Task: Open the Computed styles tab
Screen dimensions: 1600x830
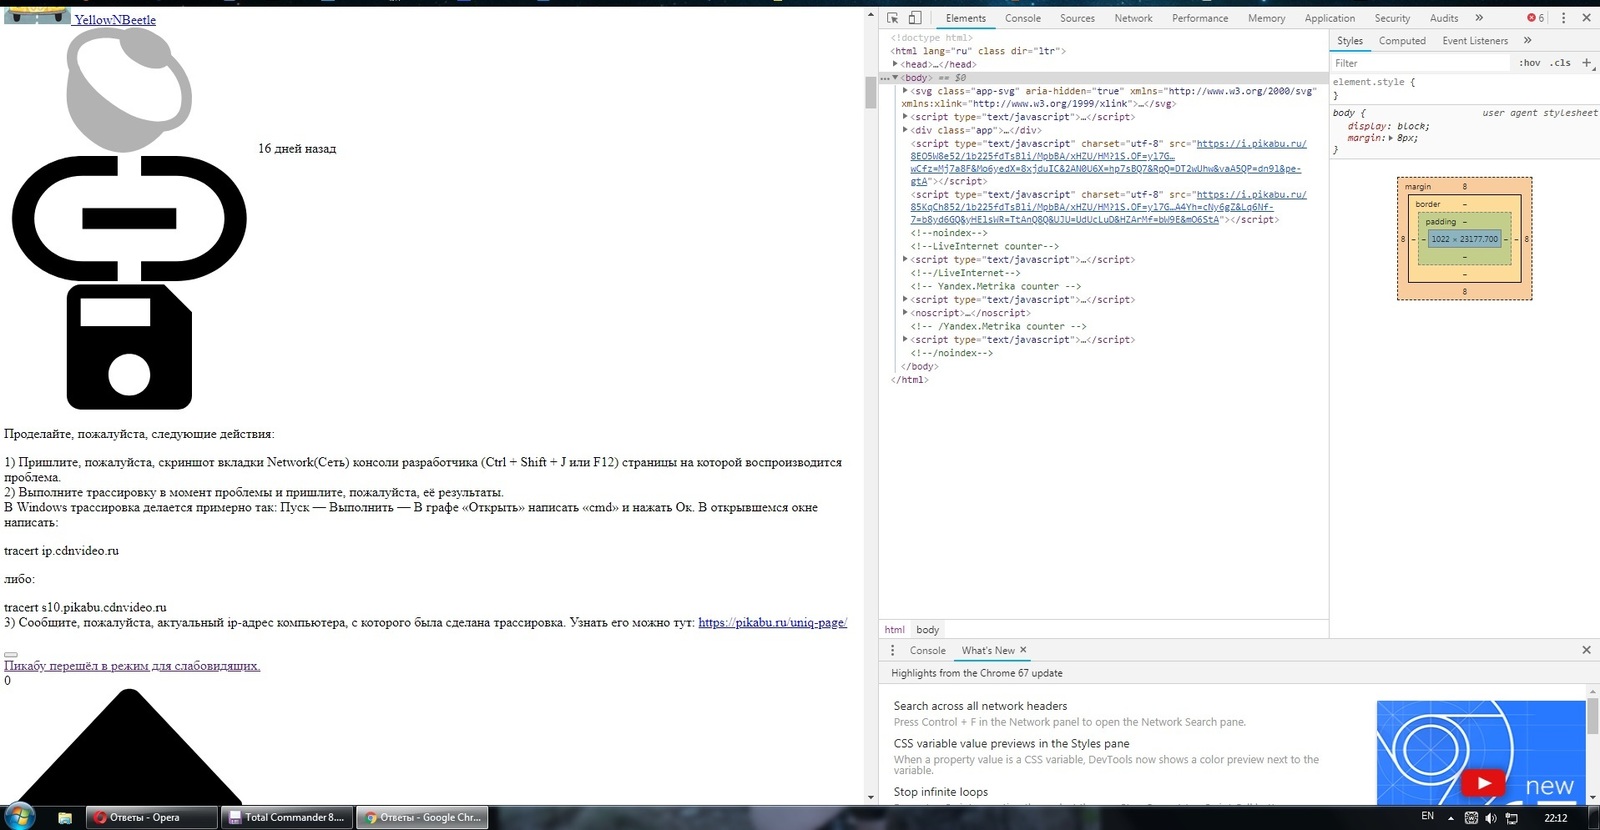Action: click(1402, 41)
